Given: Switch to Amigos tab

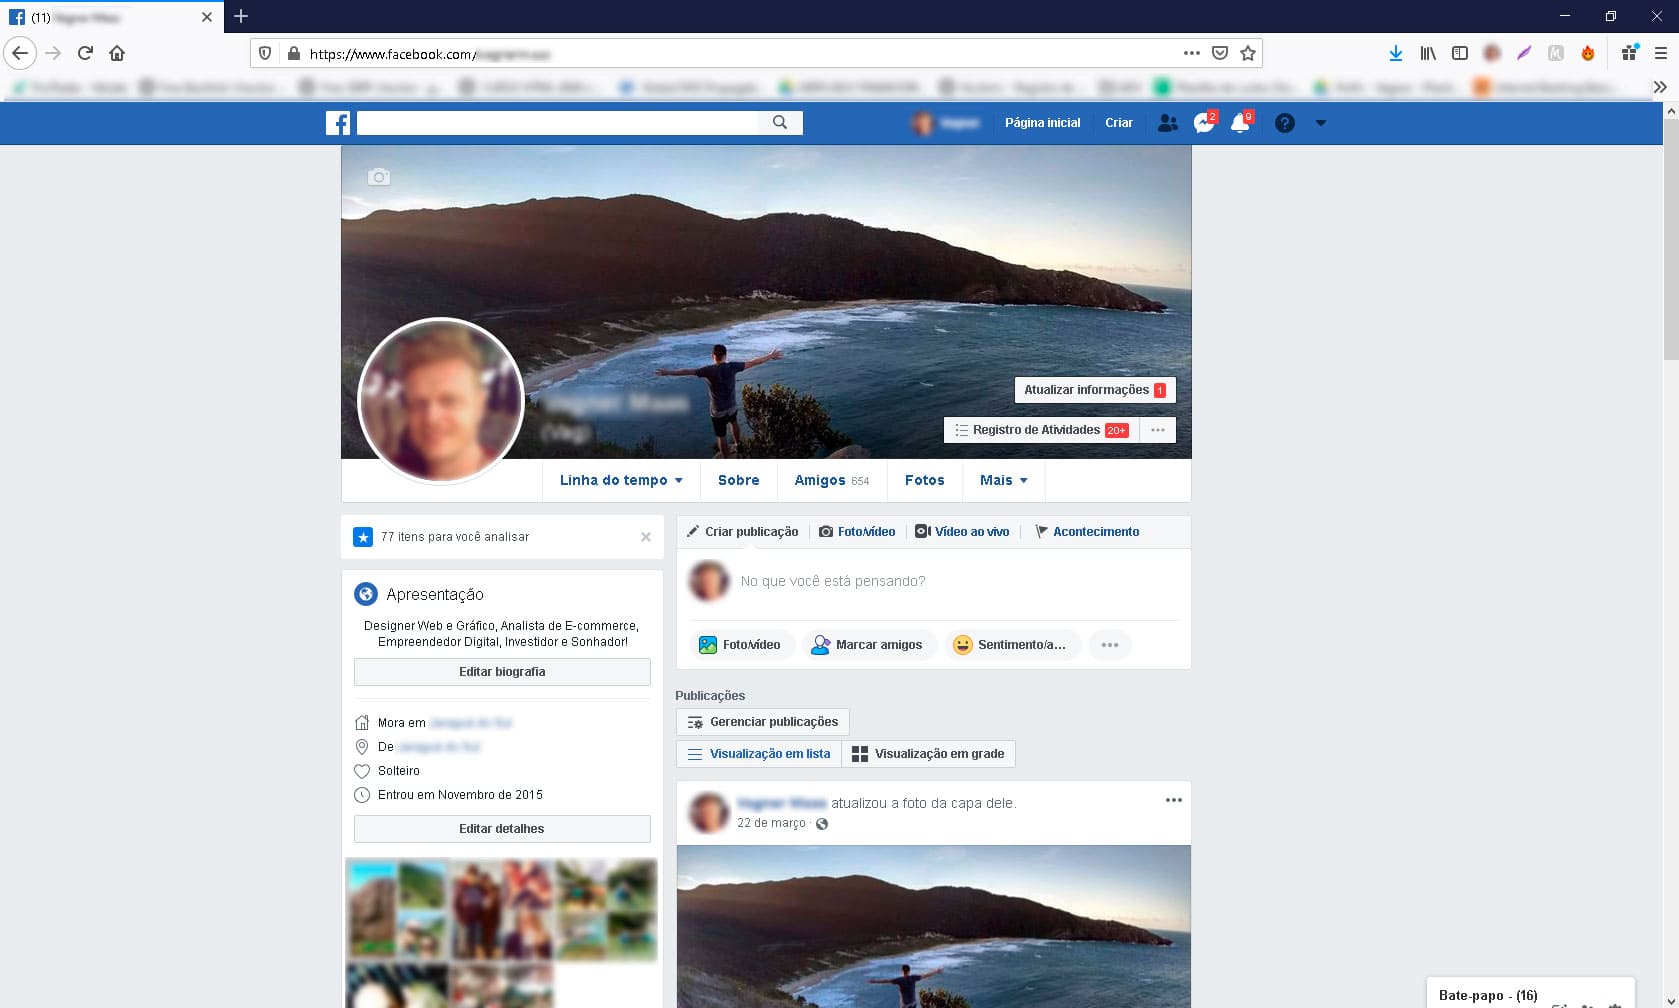Looking at the screenshot, I should [832, 480].
